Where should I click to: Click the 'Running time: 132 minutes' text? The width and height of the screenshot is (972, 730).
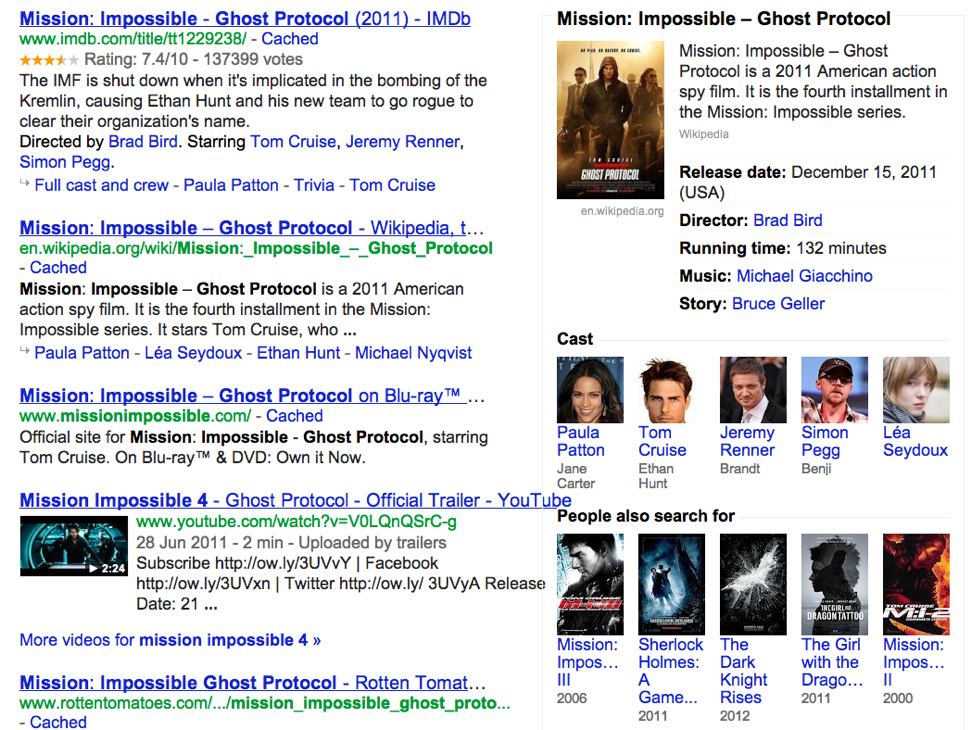[783, 248]
